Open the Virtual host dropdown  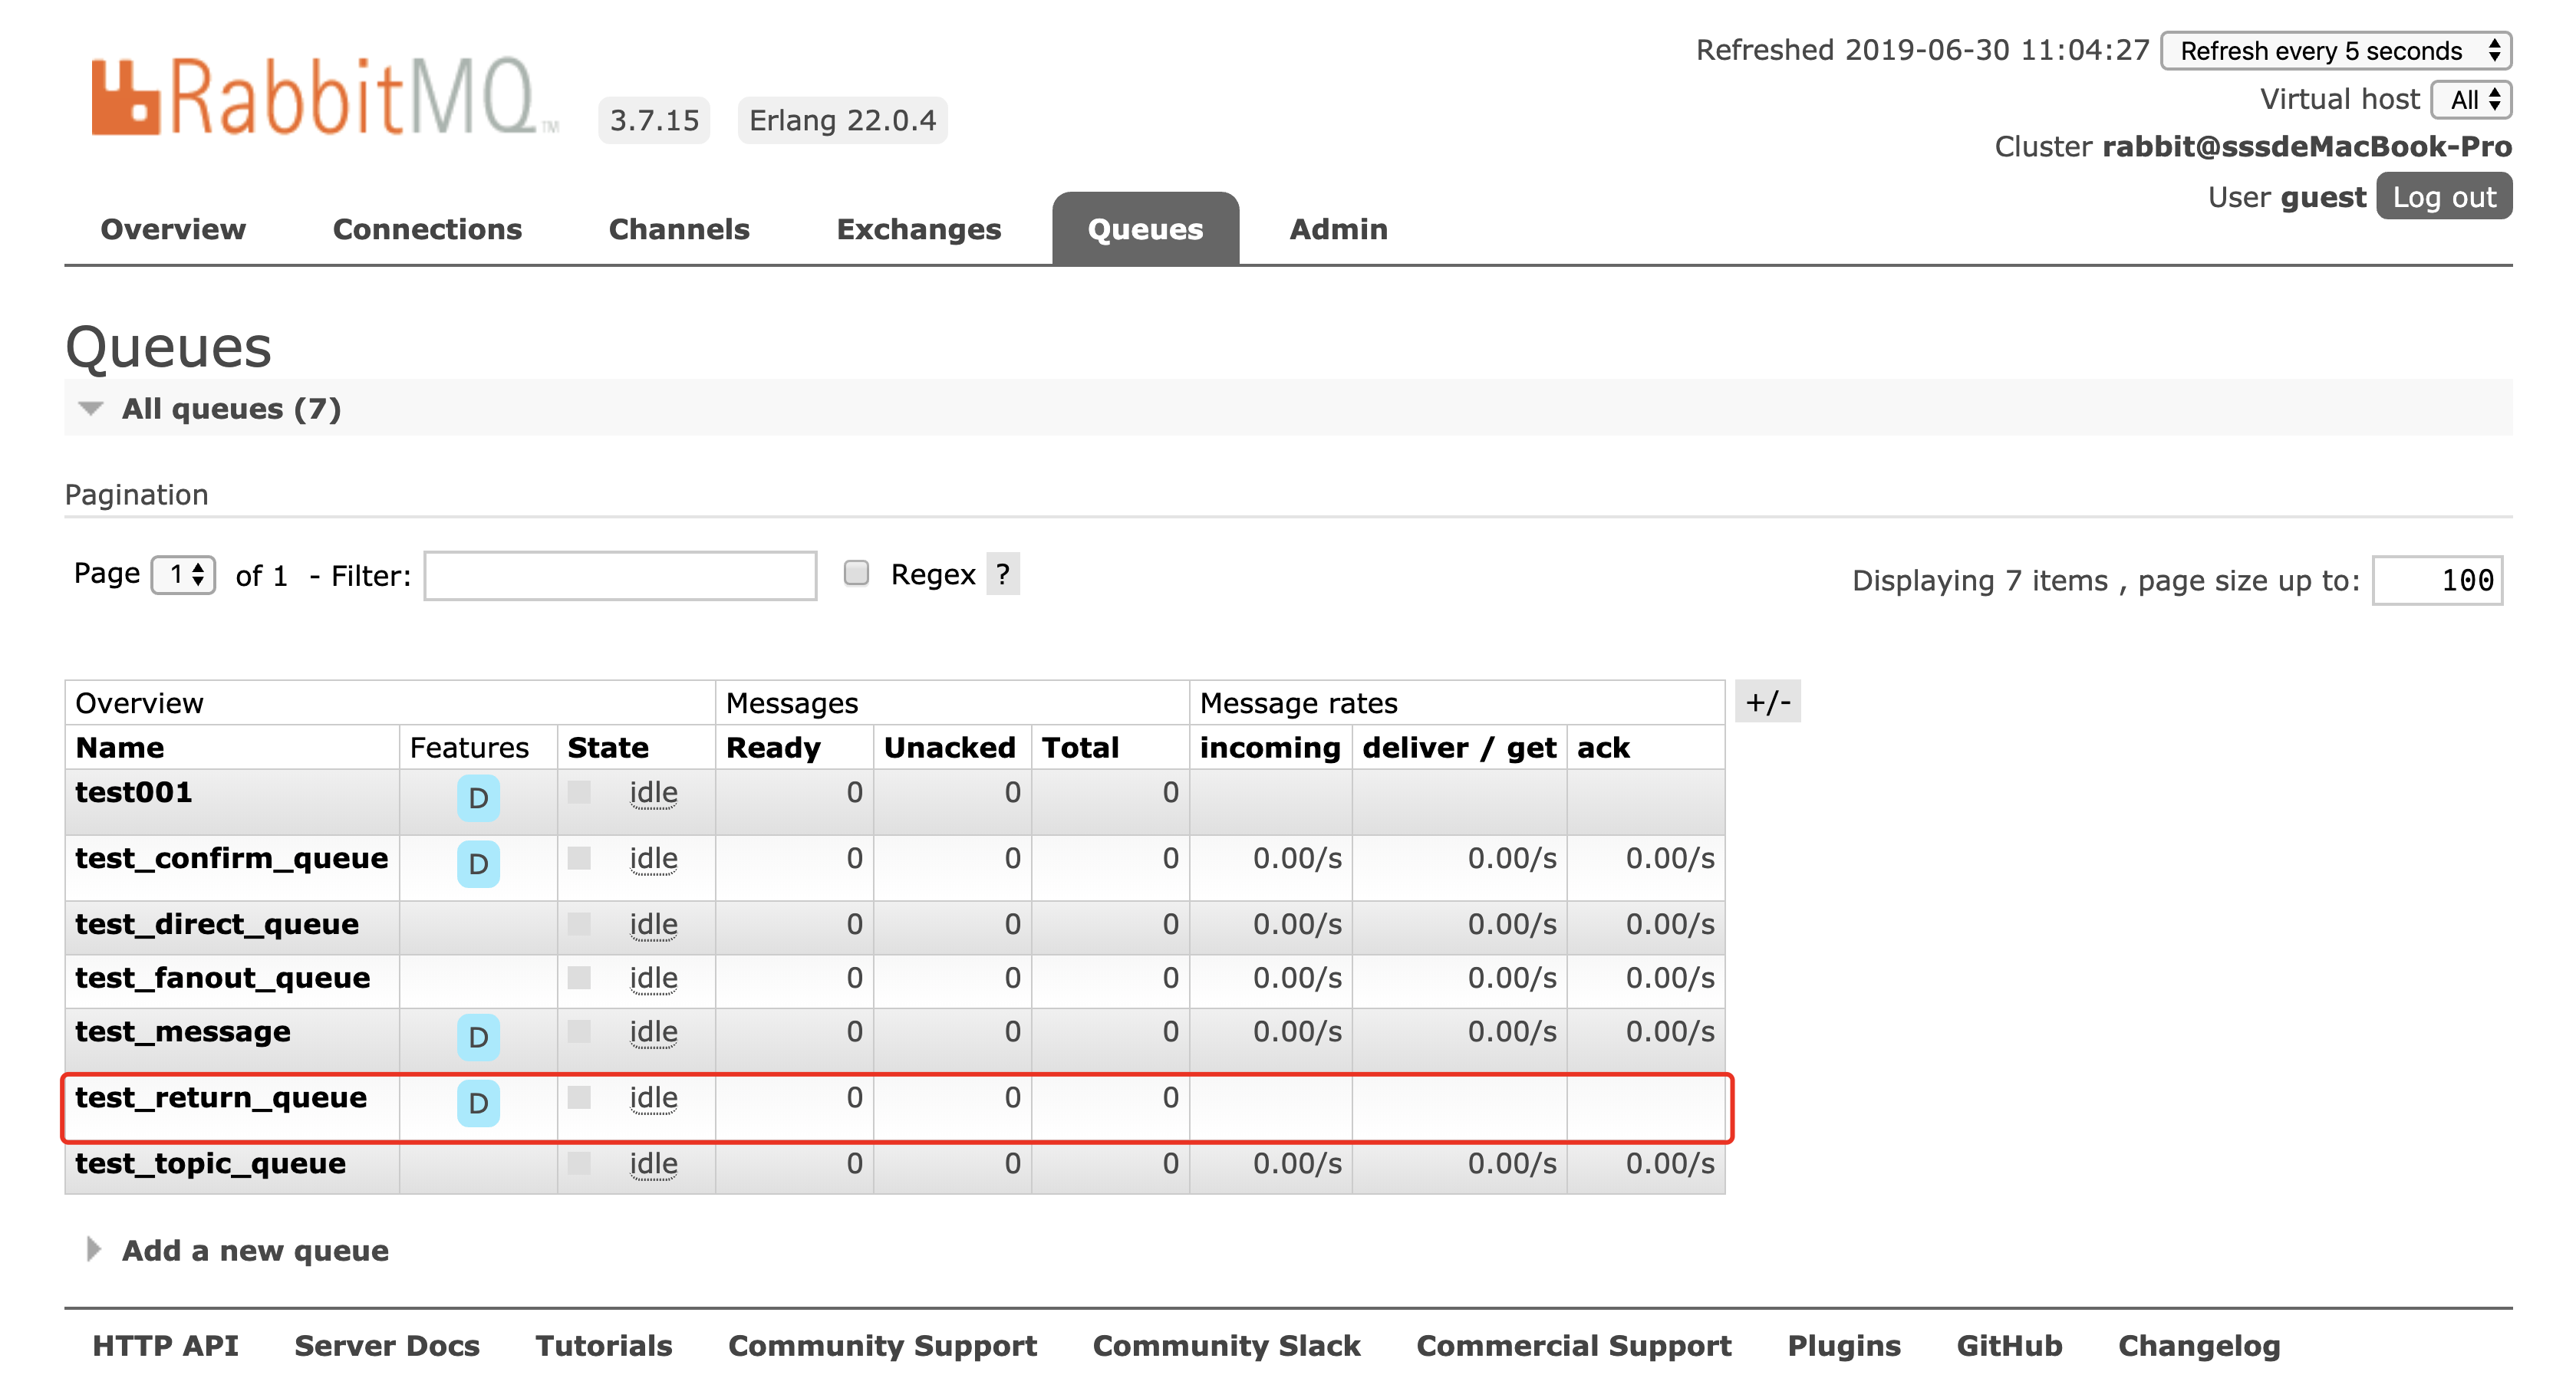[2472, 99]
